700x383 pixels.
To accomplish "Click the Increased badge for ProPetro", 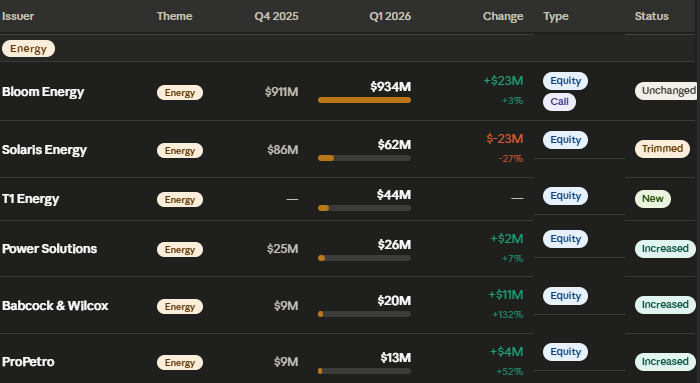I will (665, 362).
